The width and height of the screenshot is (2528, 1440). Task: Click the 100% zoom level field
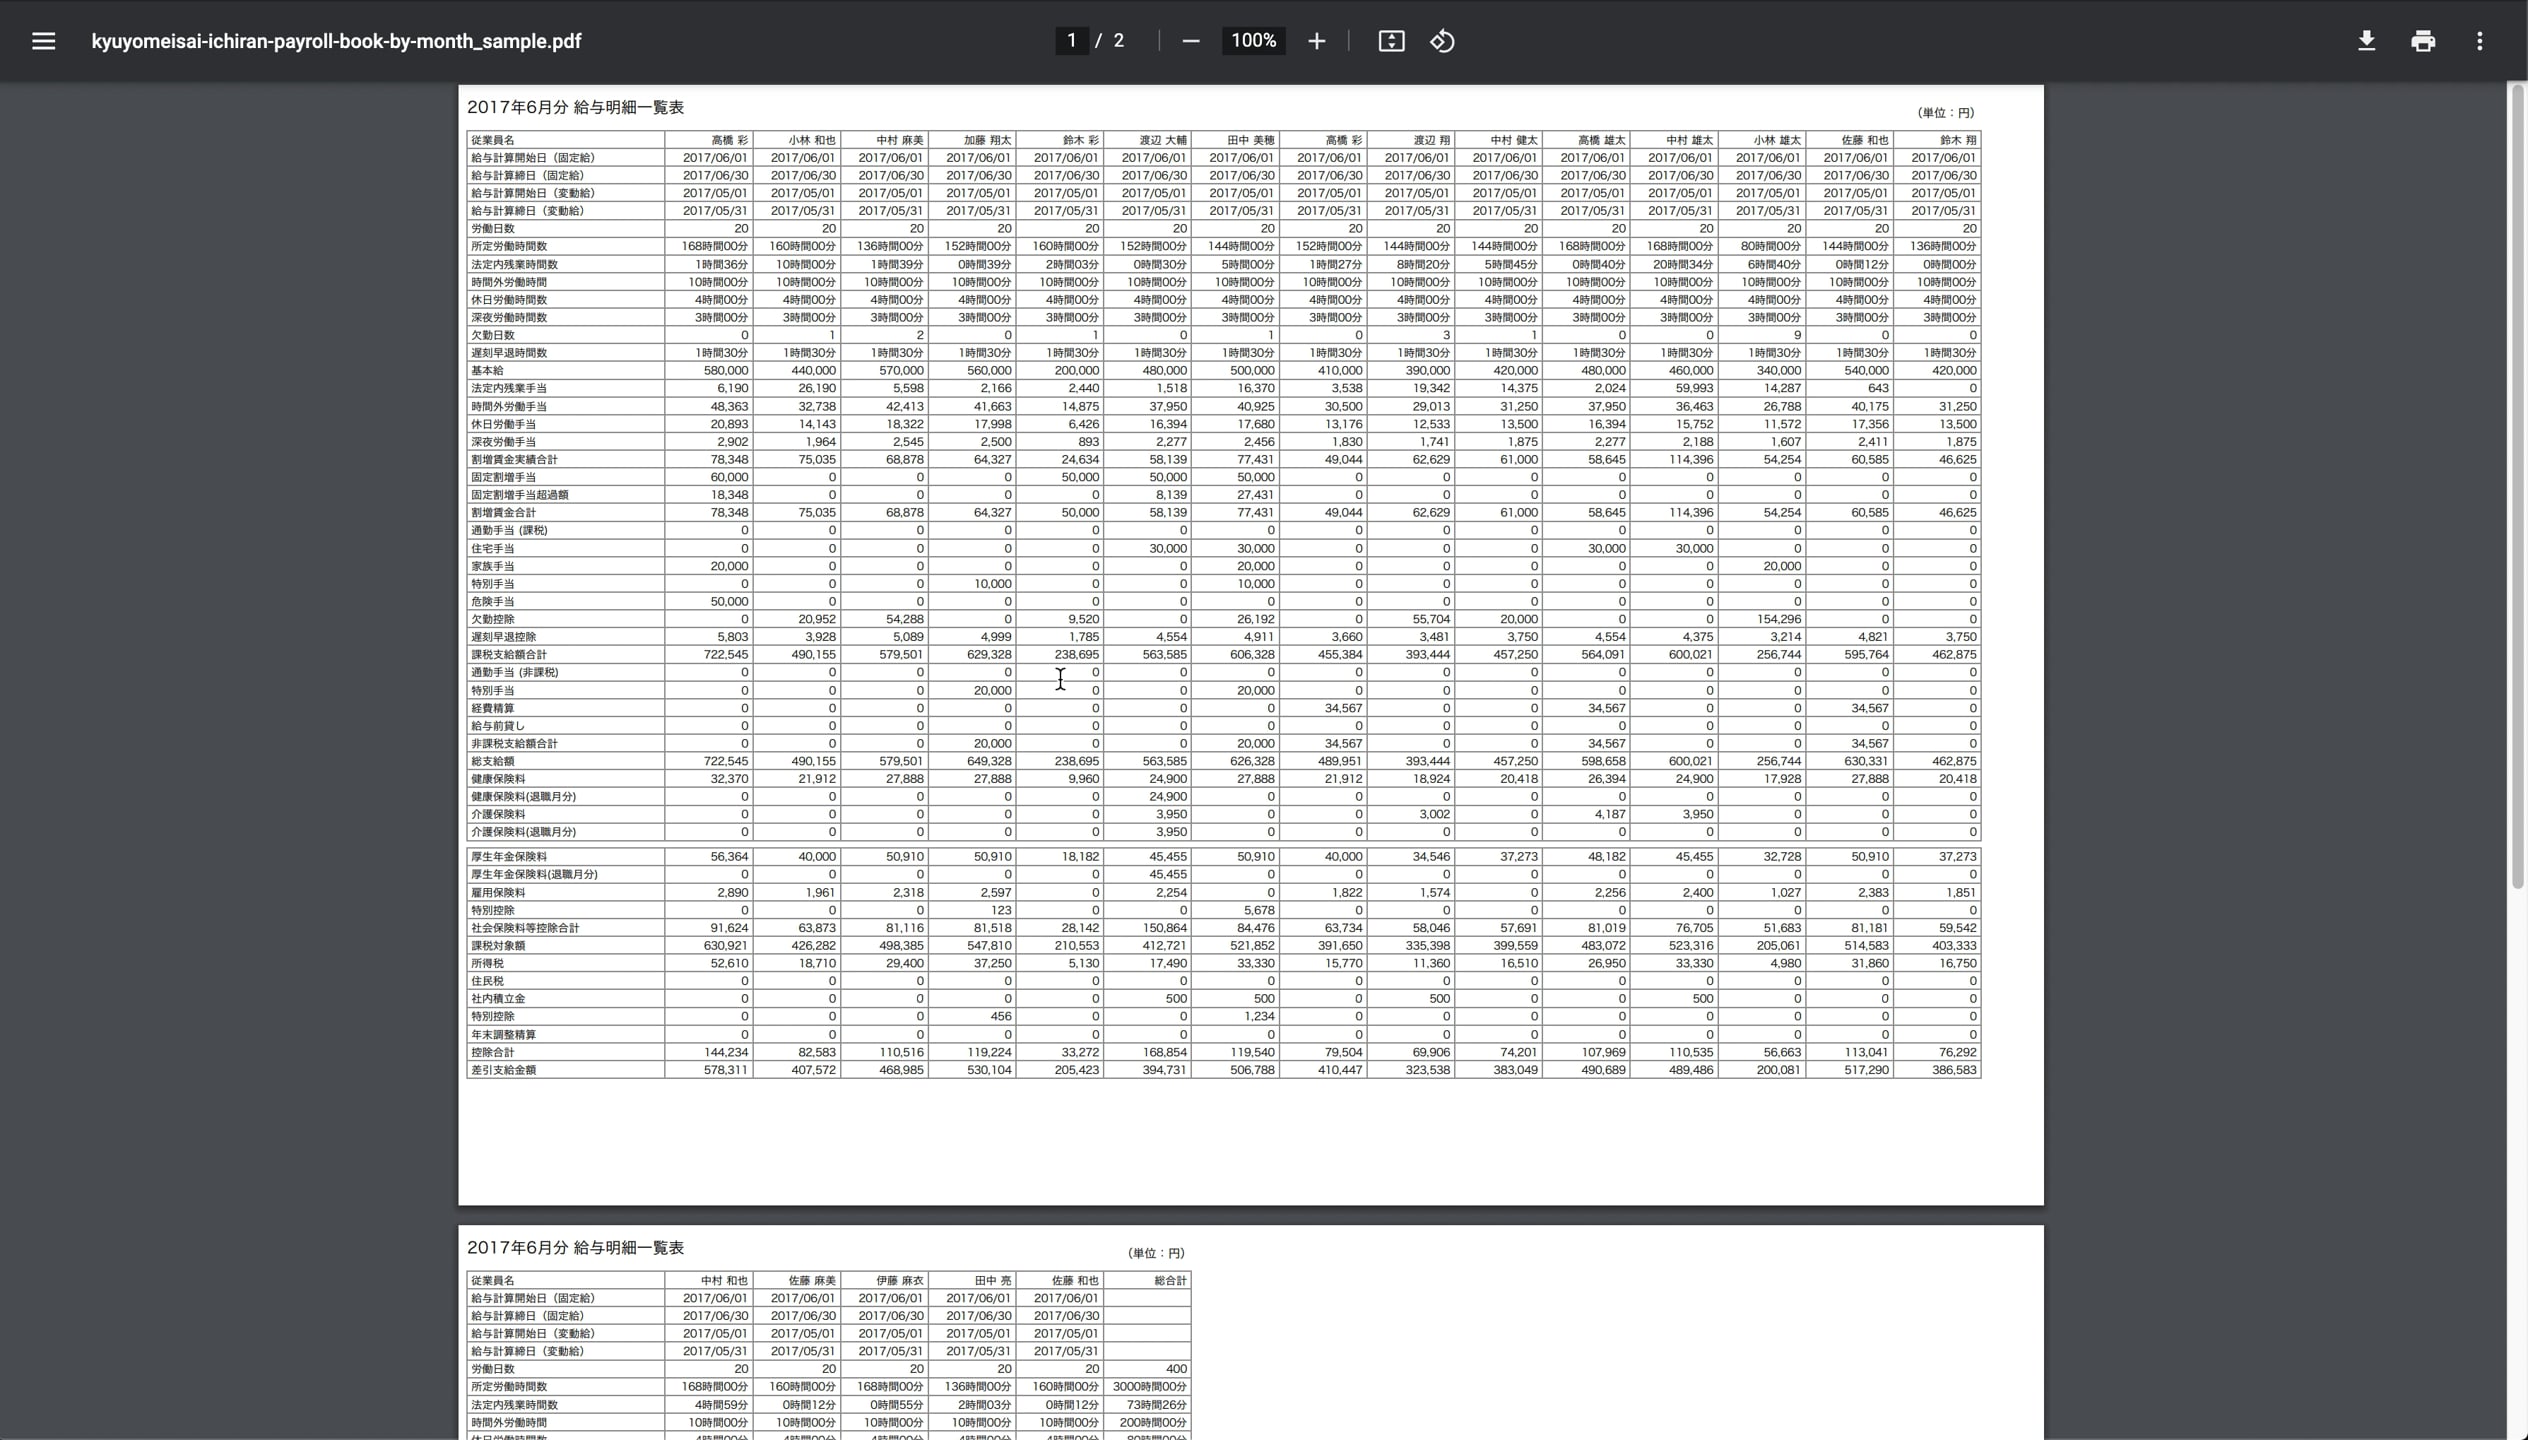point(1253,41)
